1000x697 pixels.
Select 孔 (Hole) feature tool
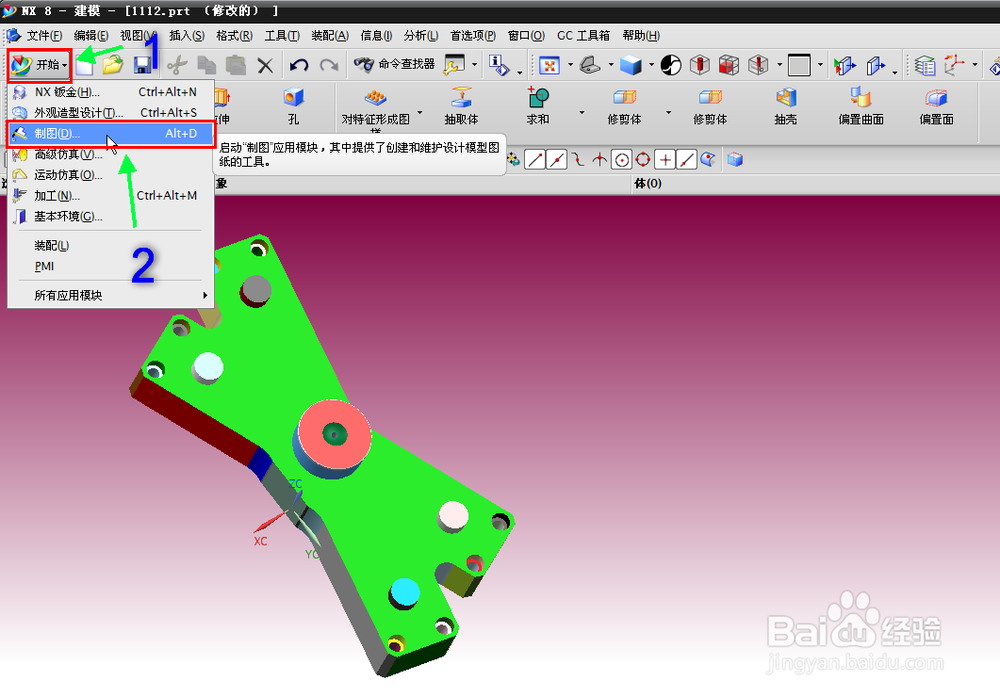click(x=293, y=106)
